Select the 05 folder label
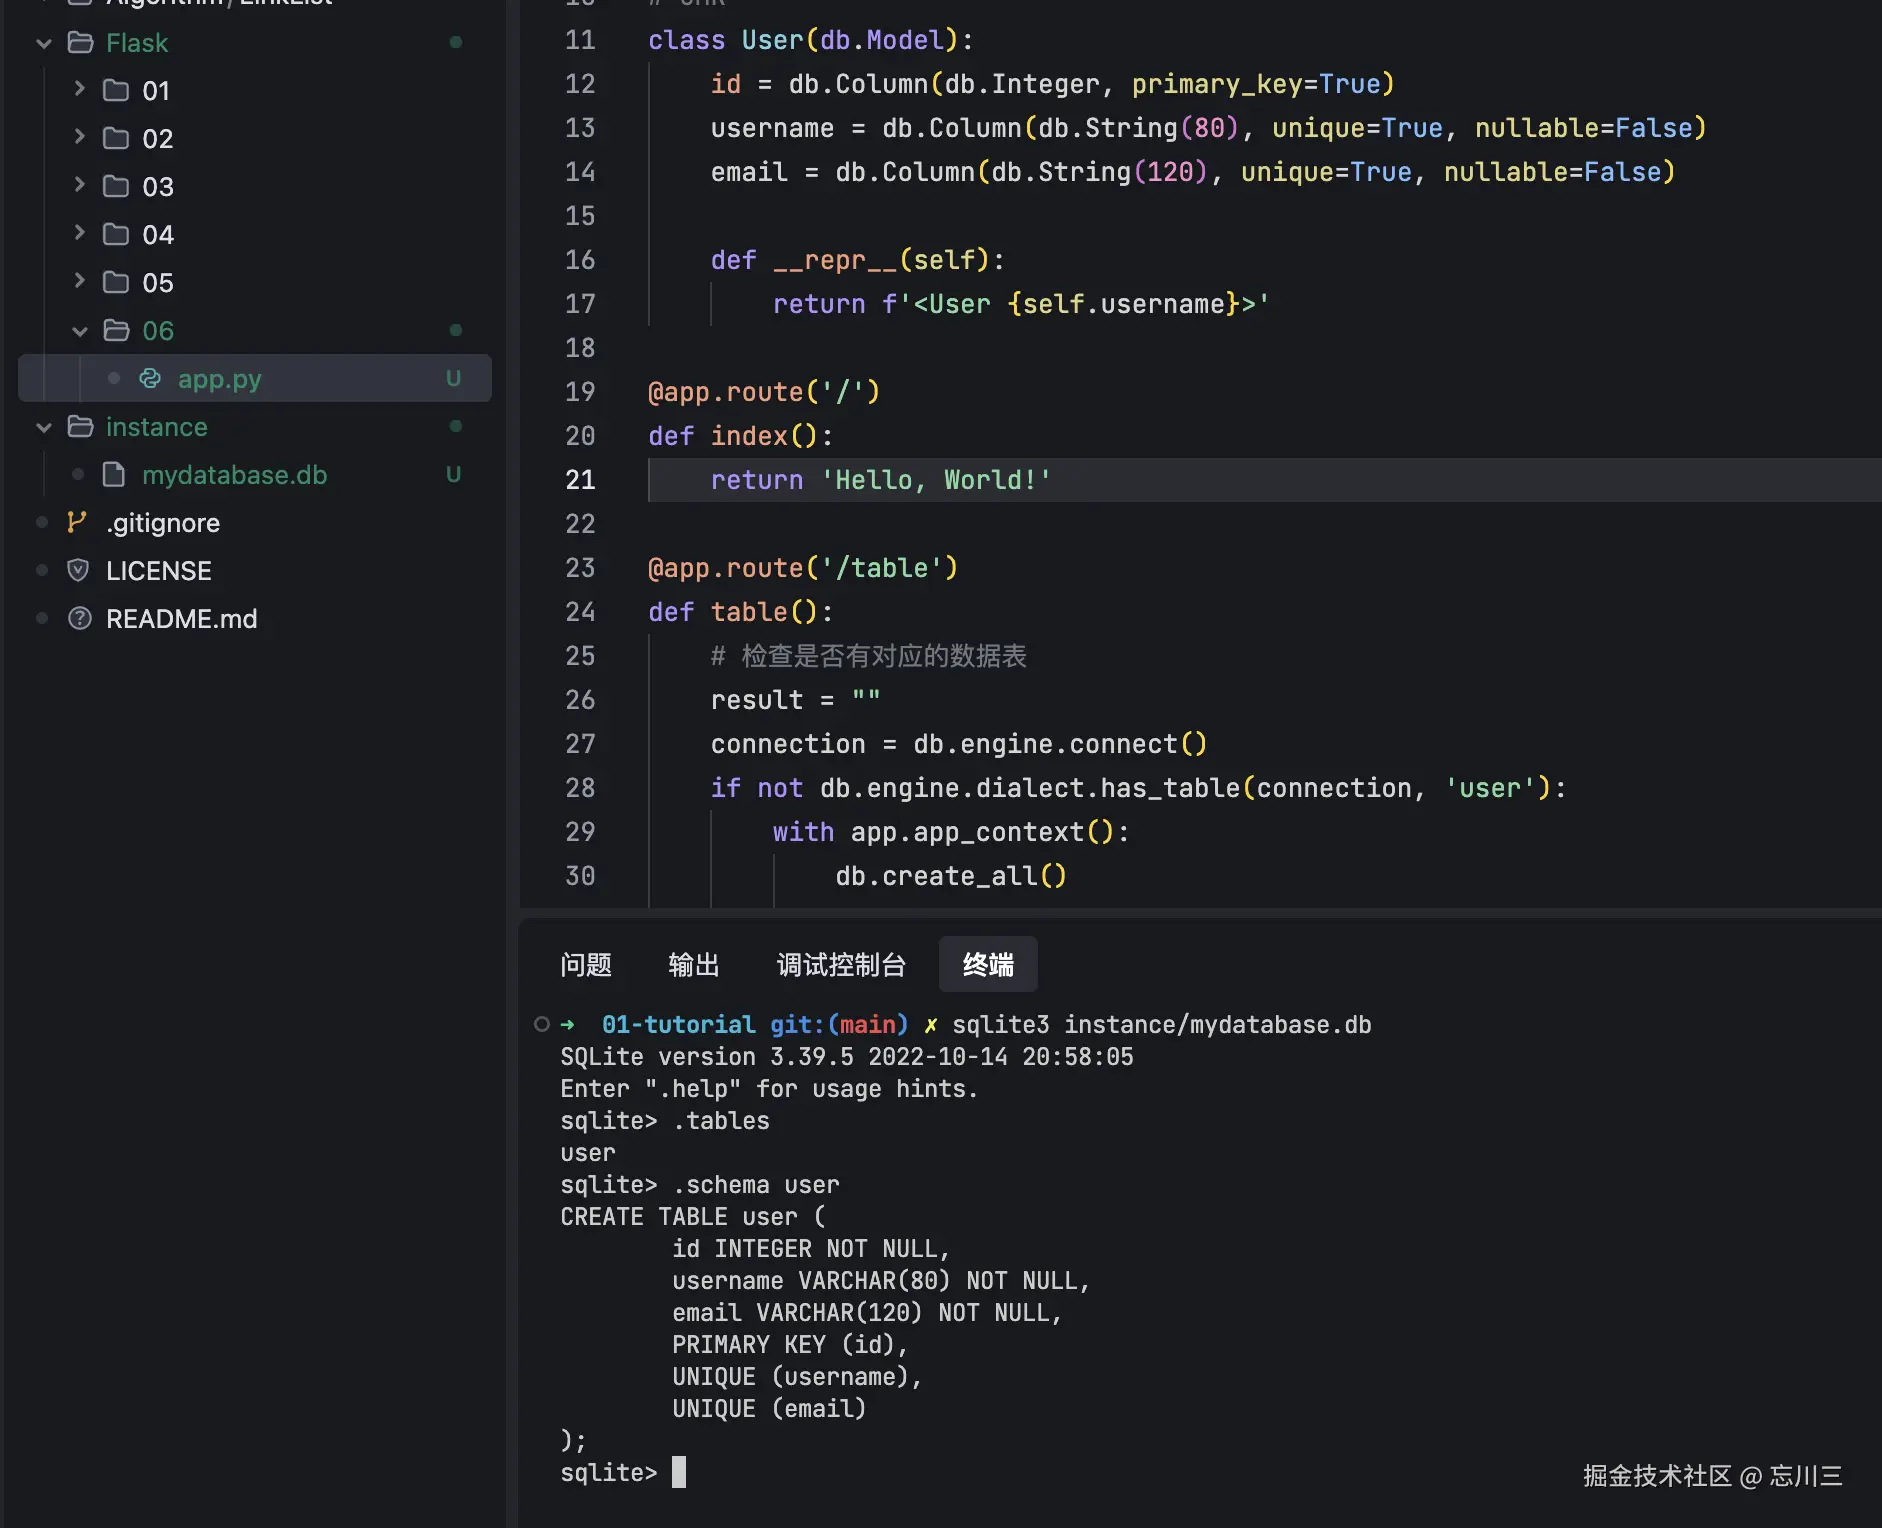This screenshot has width=1882, height=1528. click(x=158, y=283)
